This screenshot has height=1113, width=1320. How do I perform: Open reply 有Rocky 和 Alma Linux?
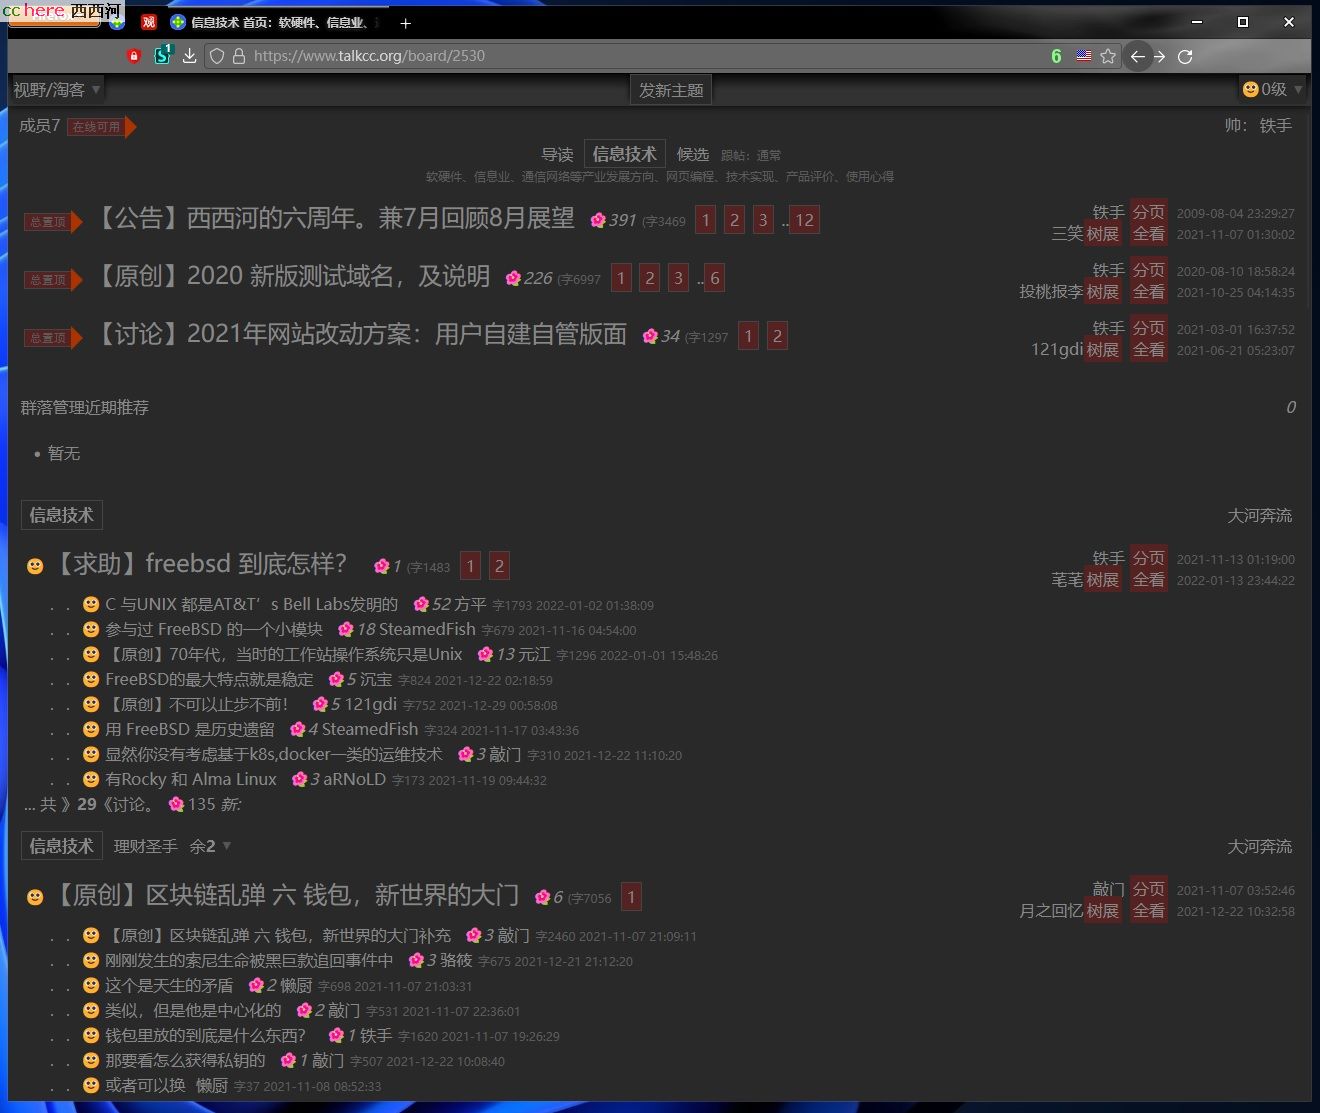click(191, 779)
